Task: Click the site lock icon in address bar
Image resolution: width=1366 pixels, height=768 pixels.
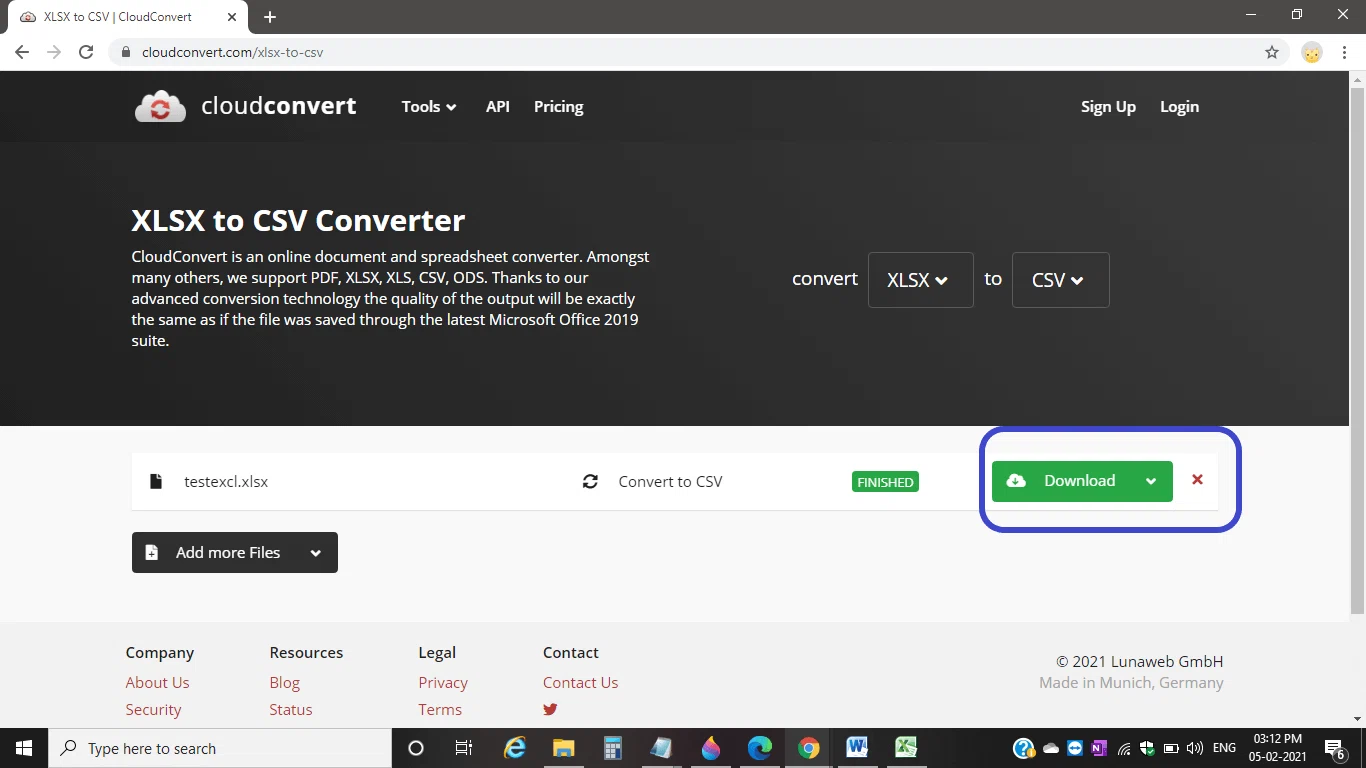Action: (x=126, y=52)
